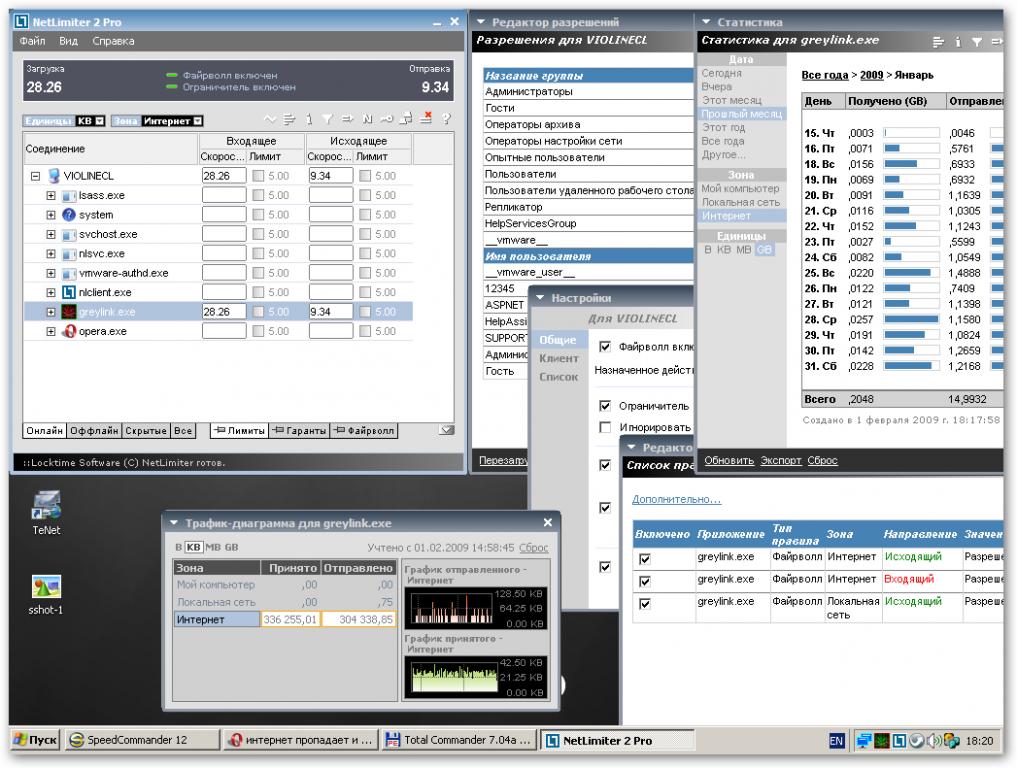The height and width of the screenshot is (768, 1017).
Task: Open the TeNet desktop shortcut
Action: (x=46, y=505)
